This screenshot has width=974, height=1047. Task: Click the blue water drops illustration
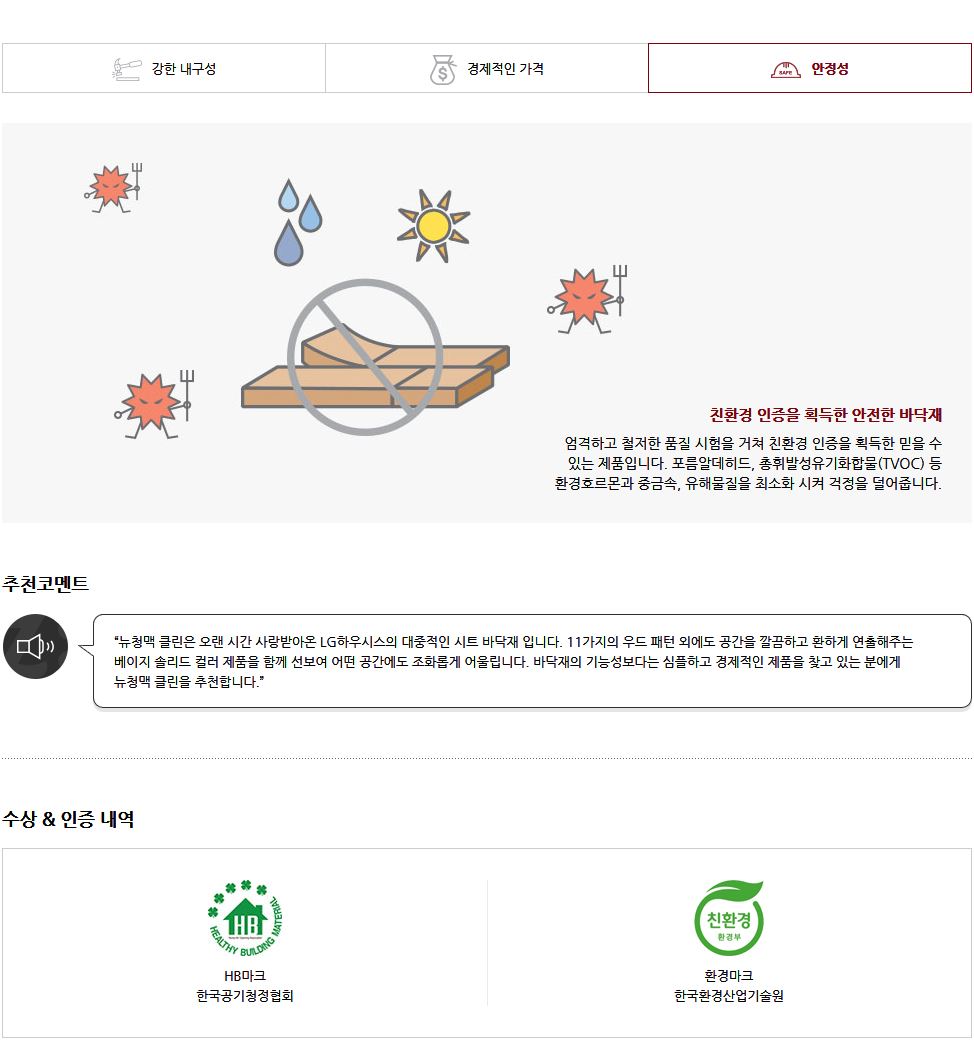pyautogui.click(x=298, y=222)
